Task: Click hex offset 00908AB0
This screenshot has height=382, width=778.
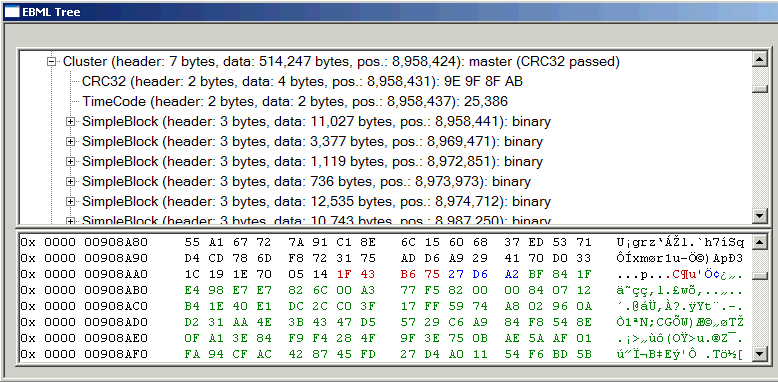Action: click(116, 290)
